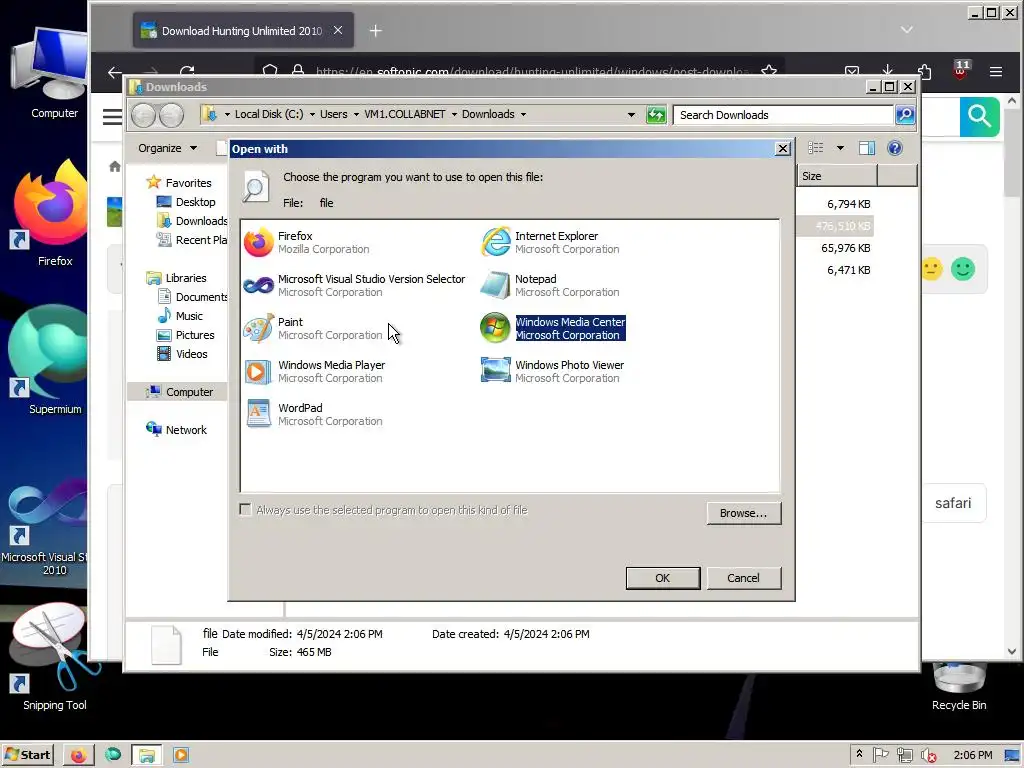Click Firefox icon in the taskbar
This screenshot has width=1024, height=768.
click(x=79, y=756)
